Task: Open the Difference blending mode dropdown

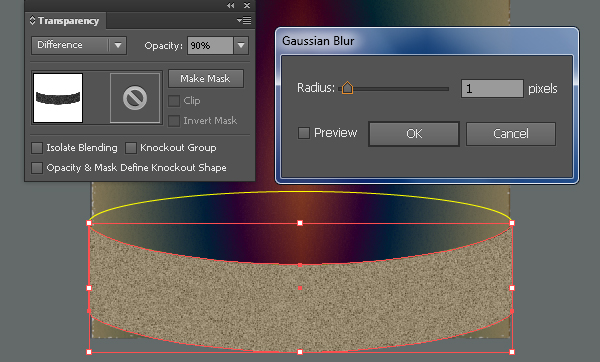Action: [79, 45]
